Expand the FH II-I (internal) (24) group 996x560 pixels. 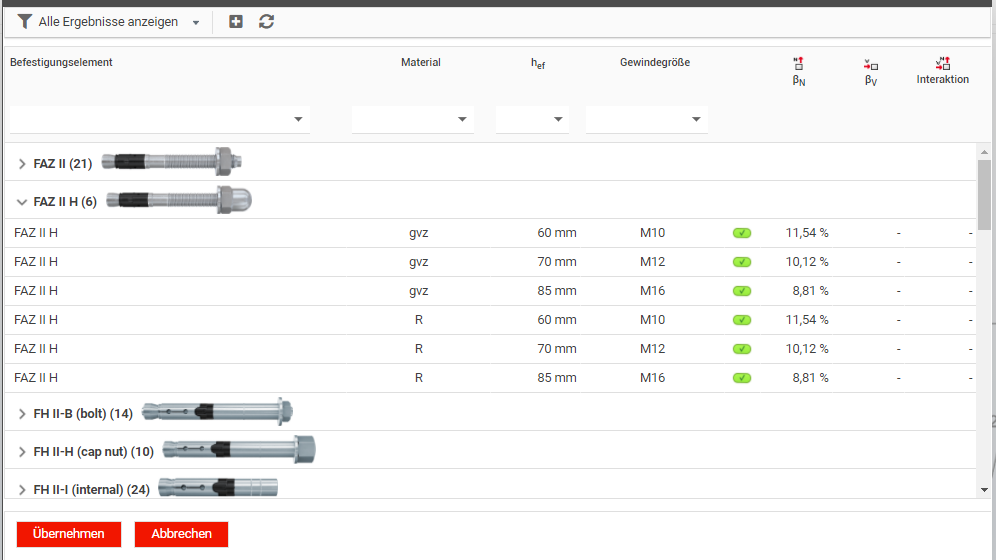click(x=22, y=490)
